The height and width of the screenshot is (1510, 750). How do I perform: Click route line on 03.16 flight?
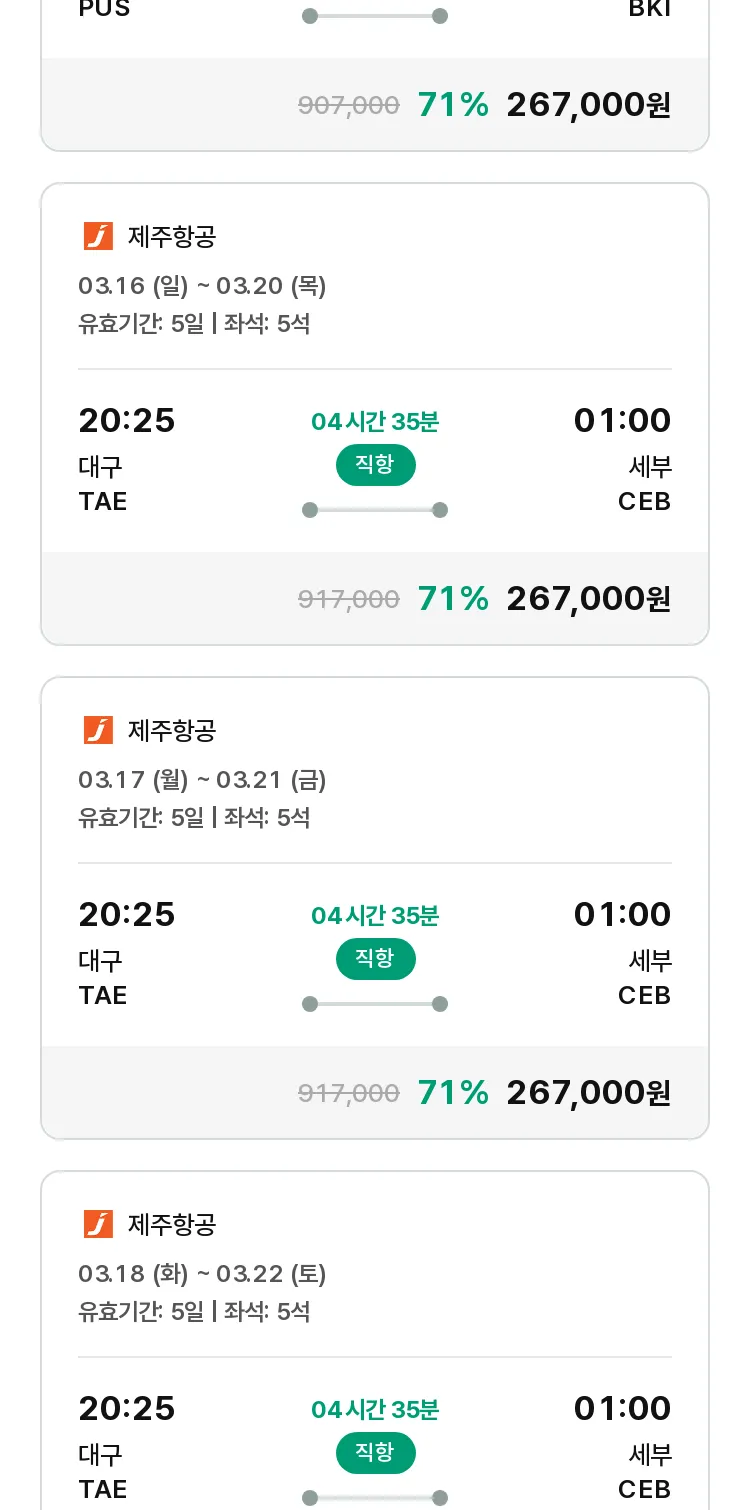[375, 510]
